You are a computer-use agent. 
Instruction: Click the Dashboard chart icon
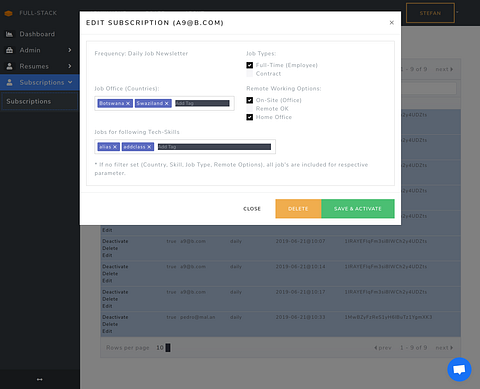(10, 34)
